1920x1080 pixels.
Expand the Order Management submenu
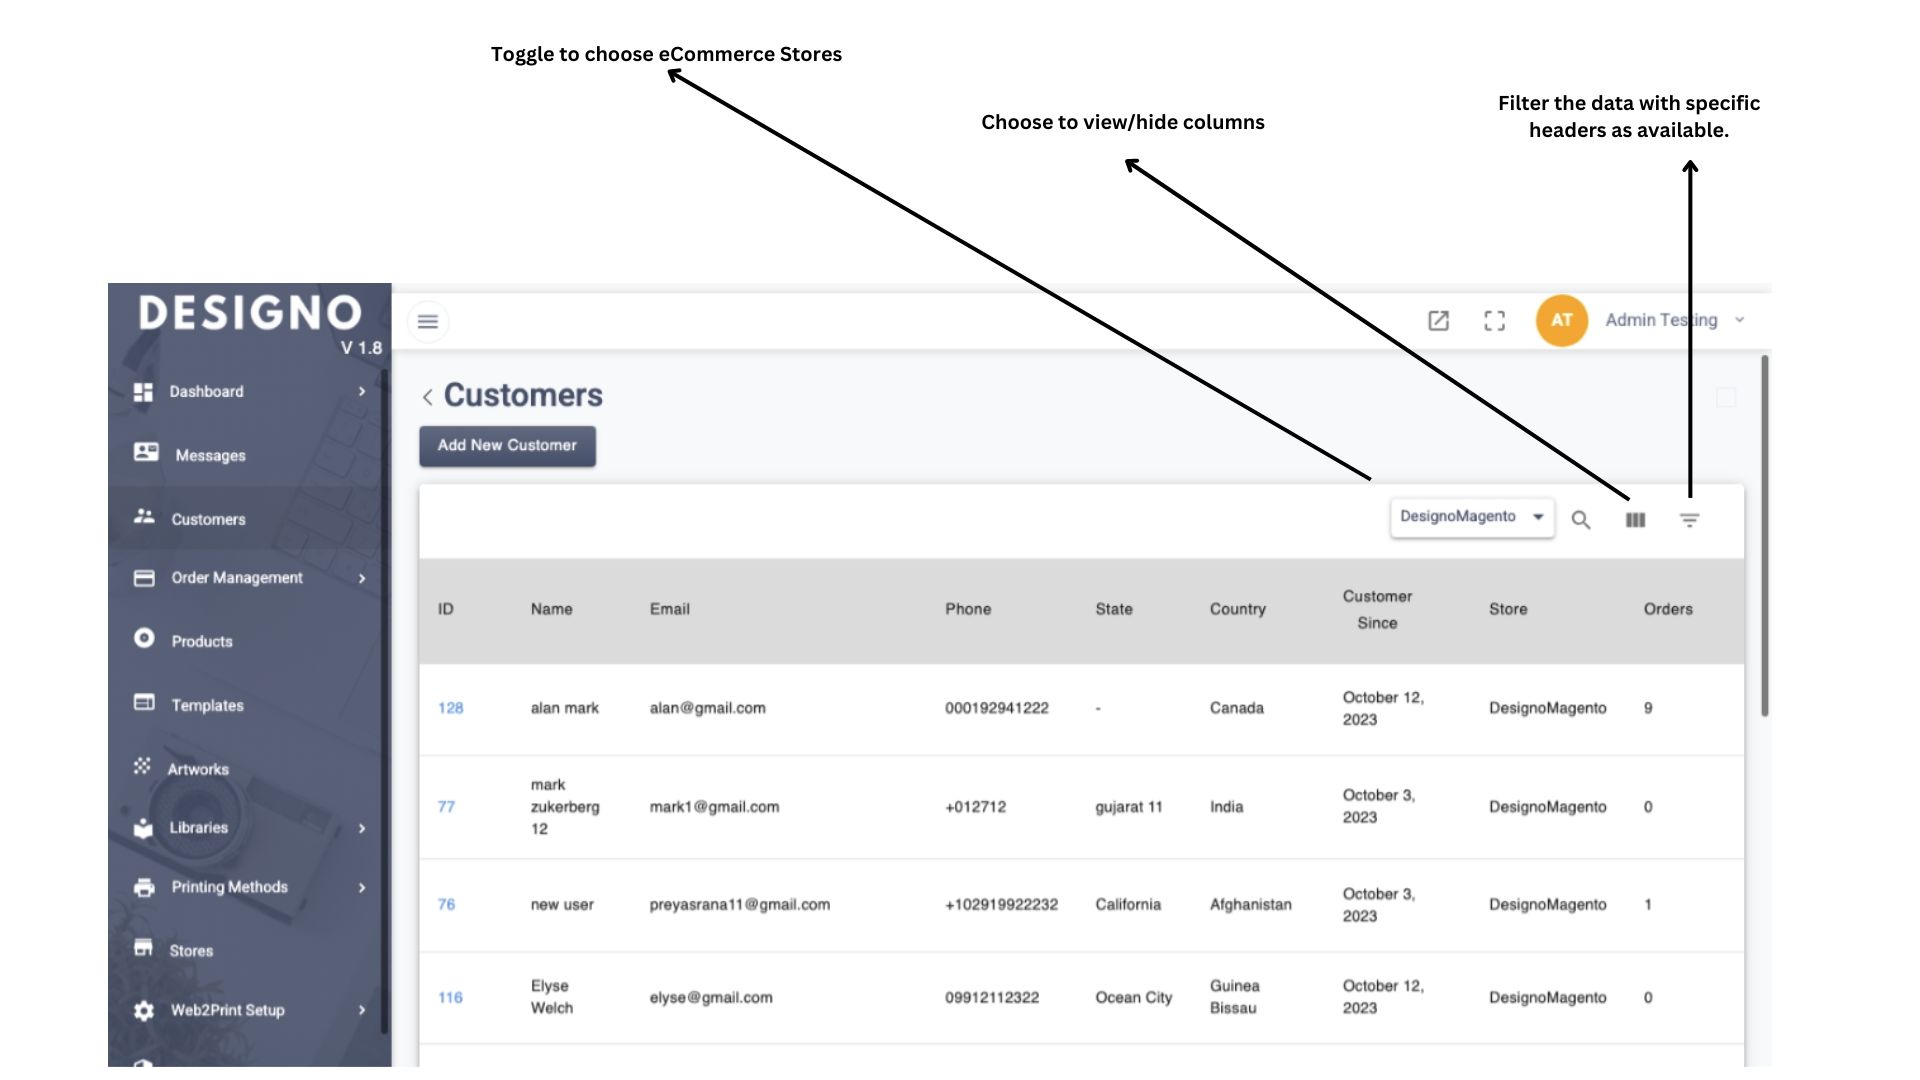362,579
